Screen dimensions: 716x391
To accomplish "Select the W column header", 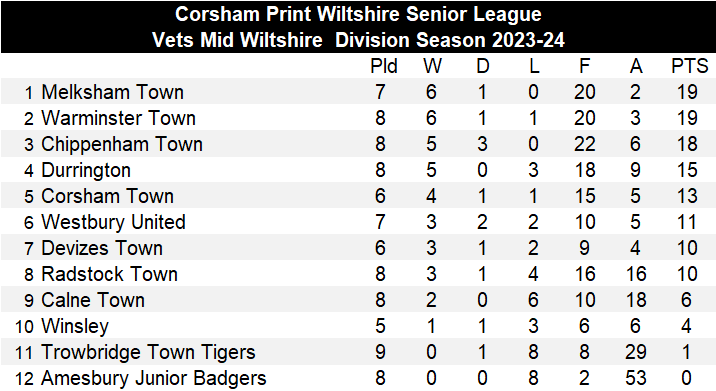I will [432, 66].
